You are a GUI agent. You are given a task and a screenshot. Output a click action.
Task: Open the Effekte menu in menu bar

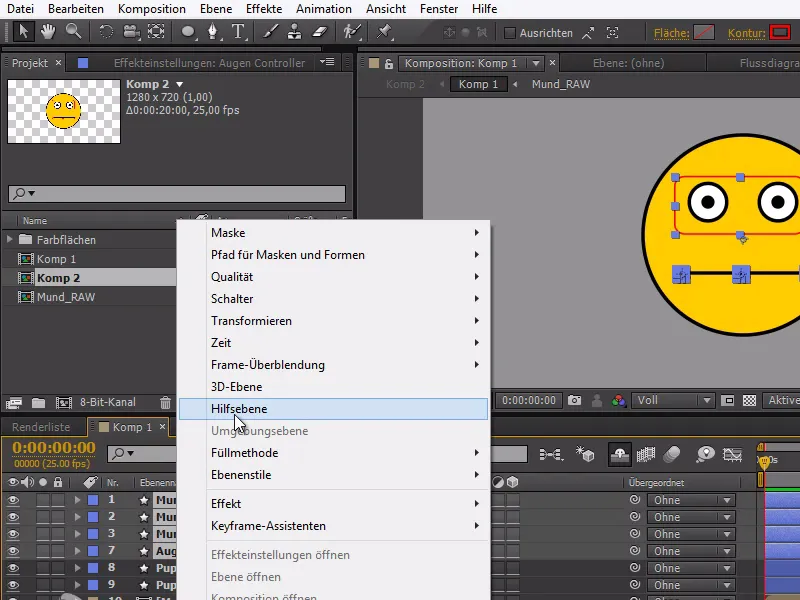(x=264, y=9)
